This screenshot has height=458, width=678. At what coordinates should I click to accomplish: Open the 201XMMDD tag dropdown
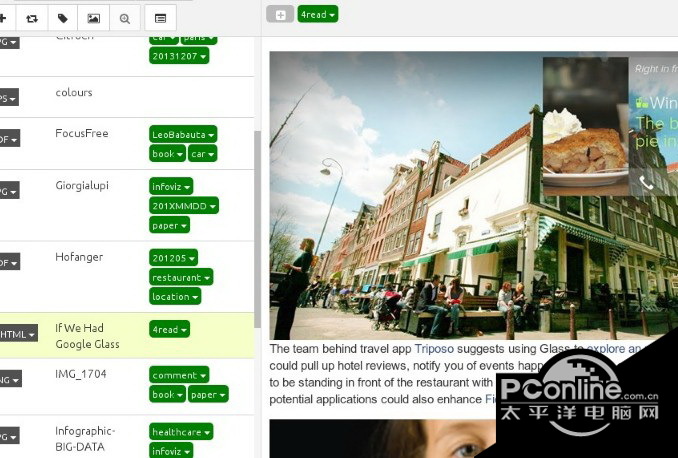184,206
